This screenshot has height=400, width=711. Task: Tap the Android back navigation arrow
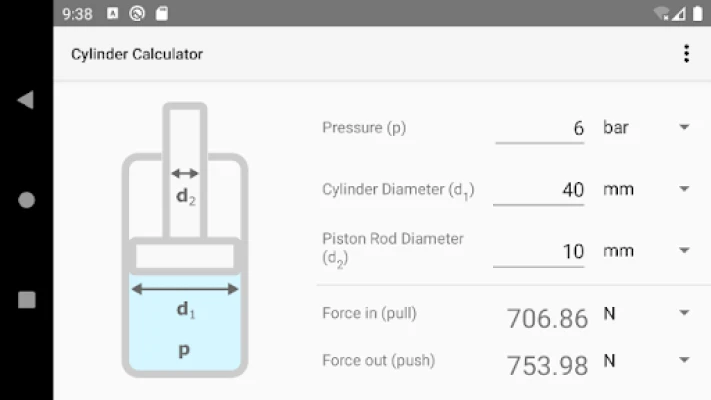point(26,100)
